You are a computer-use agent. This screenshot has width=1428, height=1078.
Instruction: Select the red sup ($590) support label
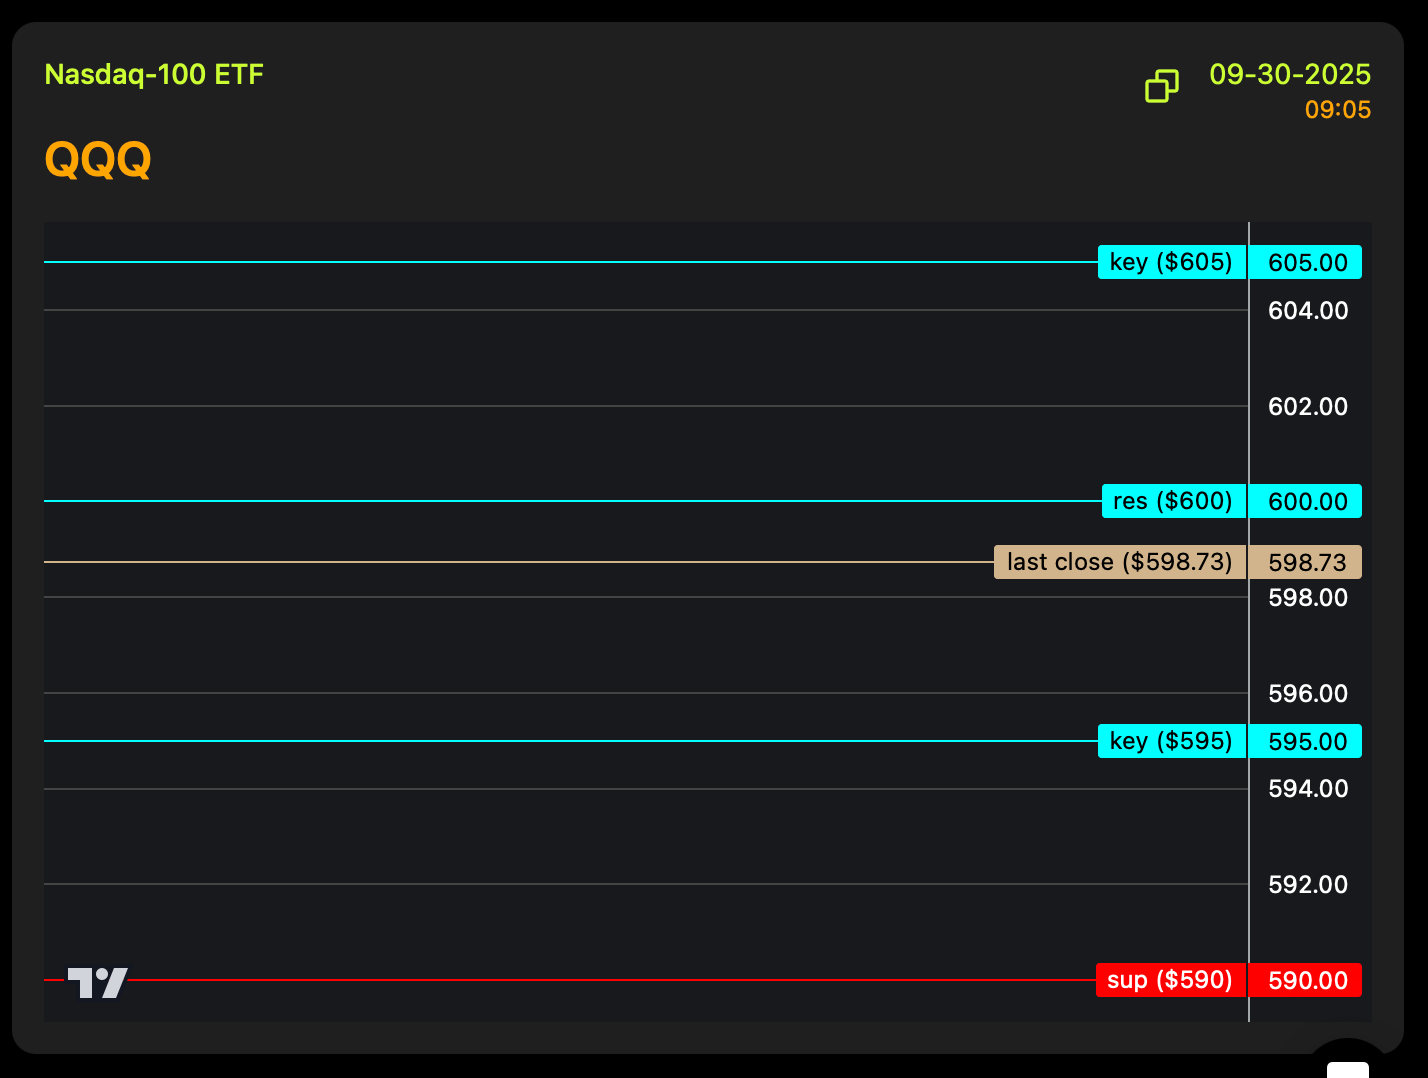pyautogui.click(x=1170, y=980)
